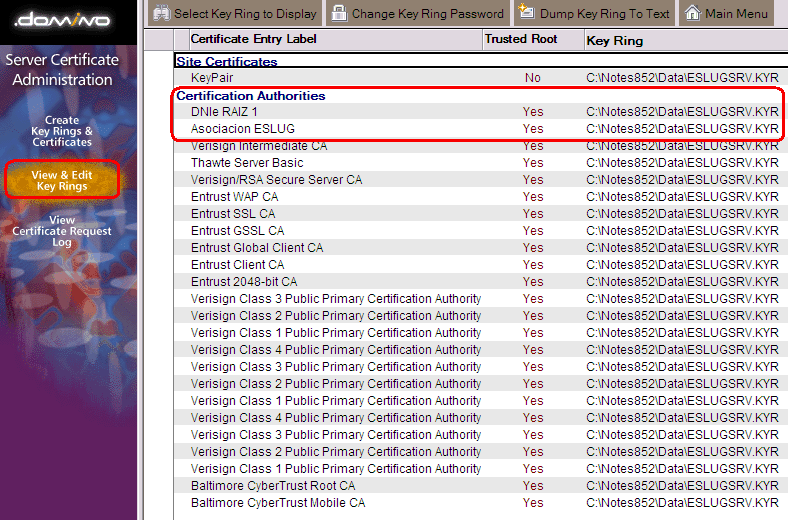This screenshot has height=520, width=788.
Task: Open the DNIe RAIZ 1 entry
Action: (224, 112)
